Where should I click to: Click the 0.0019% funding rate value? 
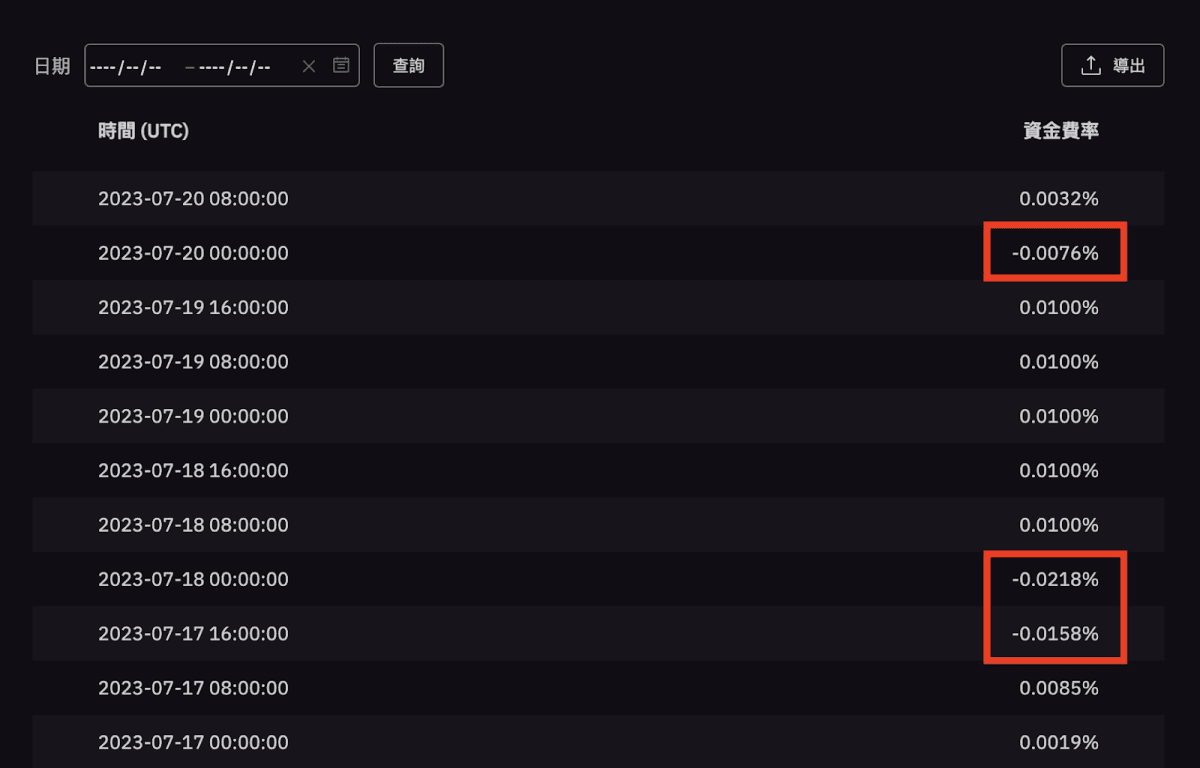click(x=1059, y=742)
